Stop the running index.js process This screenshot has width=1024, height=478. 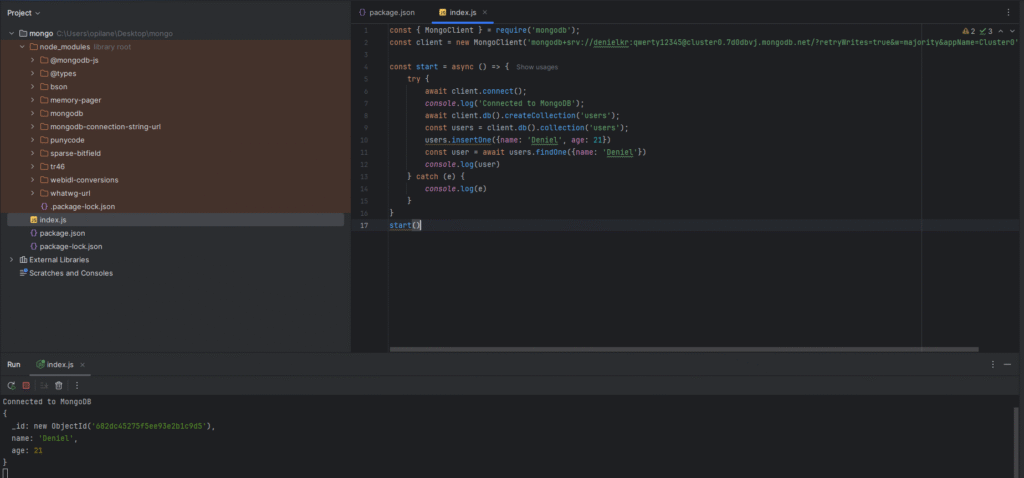pos(27,385)
